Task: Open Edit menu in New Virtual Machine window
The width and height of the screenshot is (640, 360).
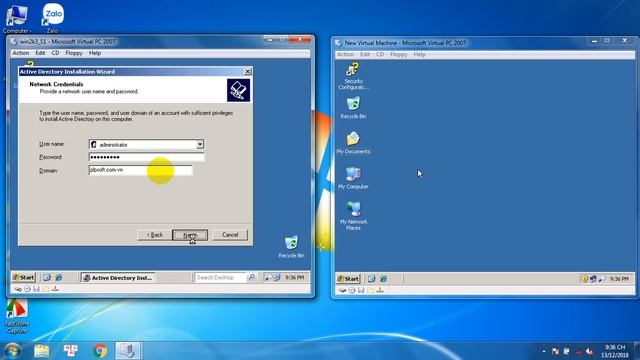Action: (x=364, y=54)
